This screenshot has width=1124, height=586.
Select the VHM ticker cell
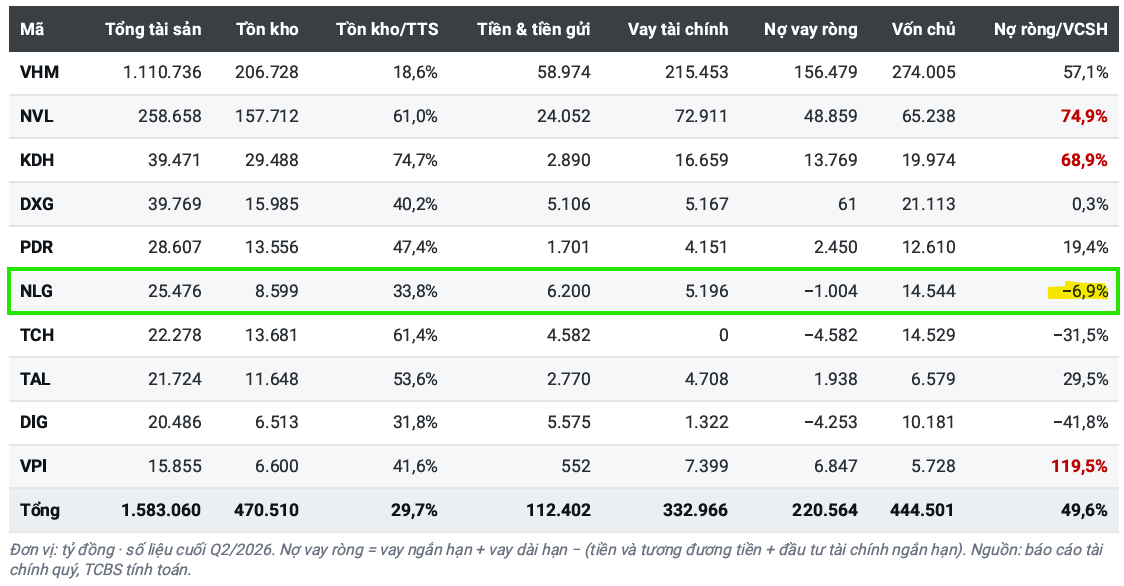(39, 72)
